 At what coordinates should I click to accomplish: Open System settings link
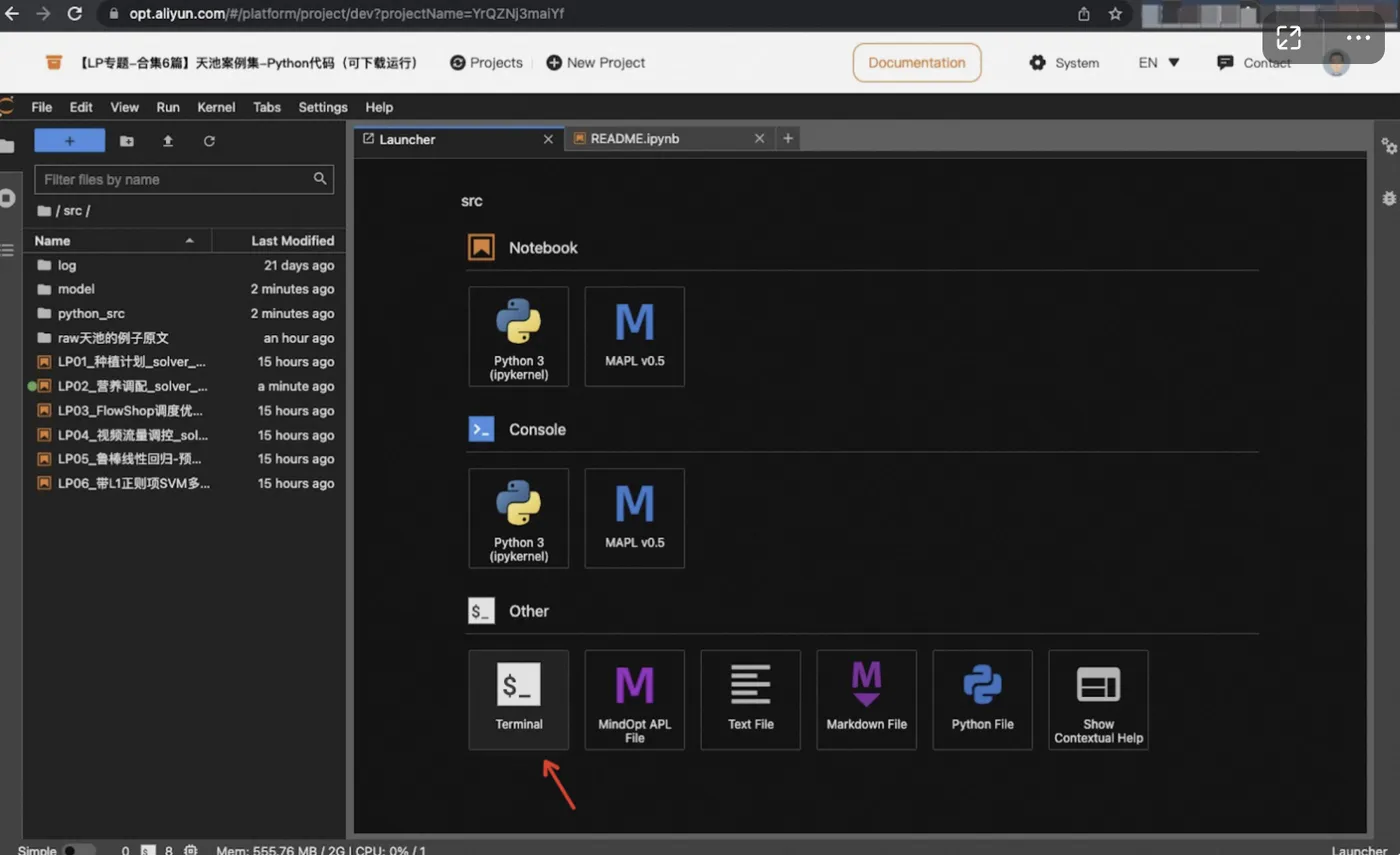tap(1064, 62)
